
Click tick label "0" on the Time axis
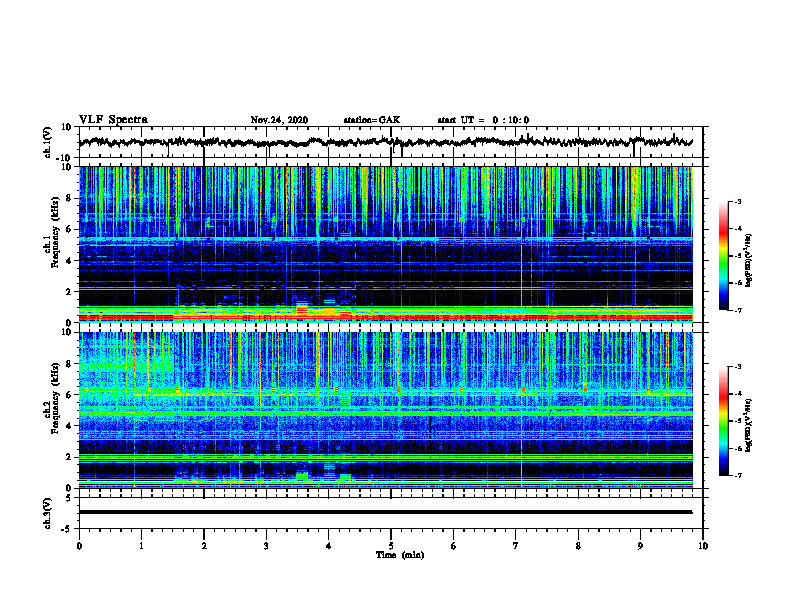tap(79, 546)
